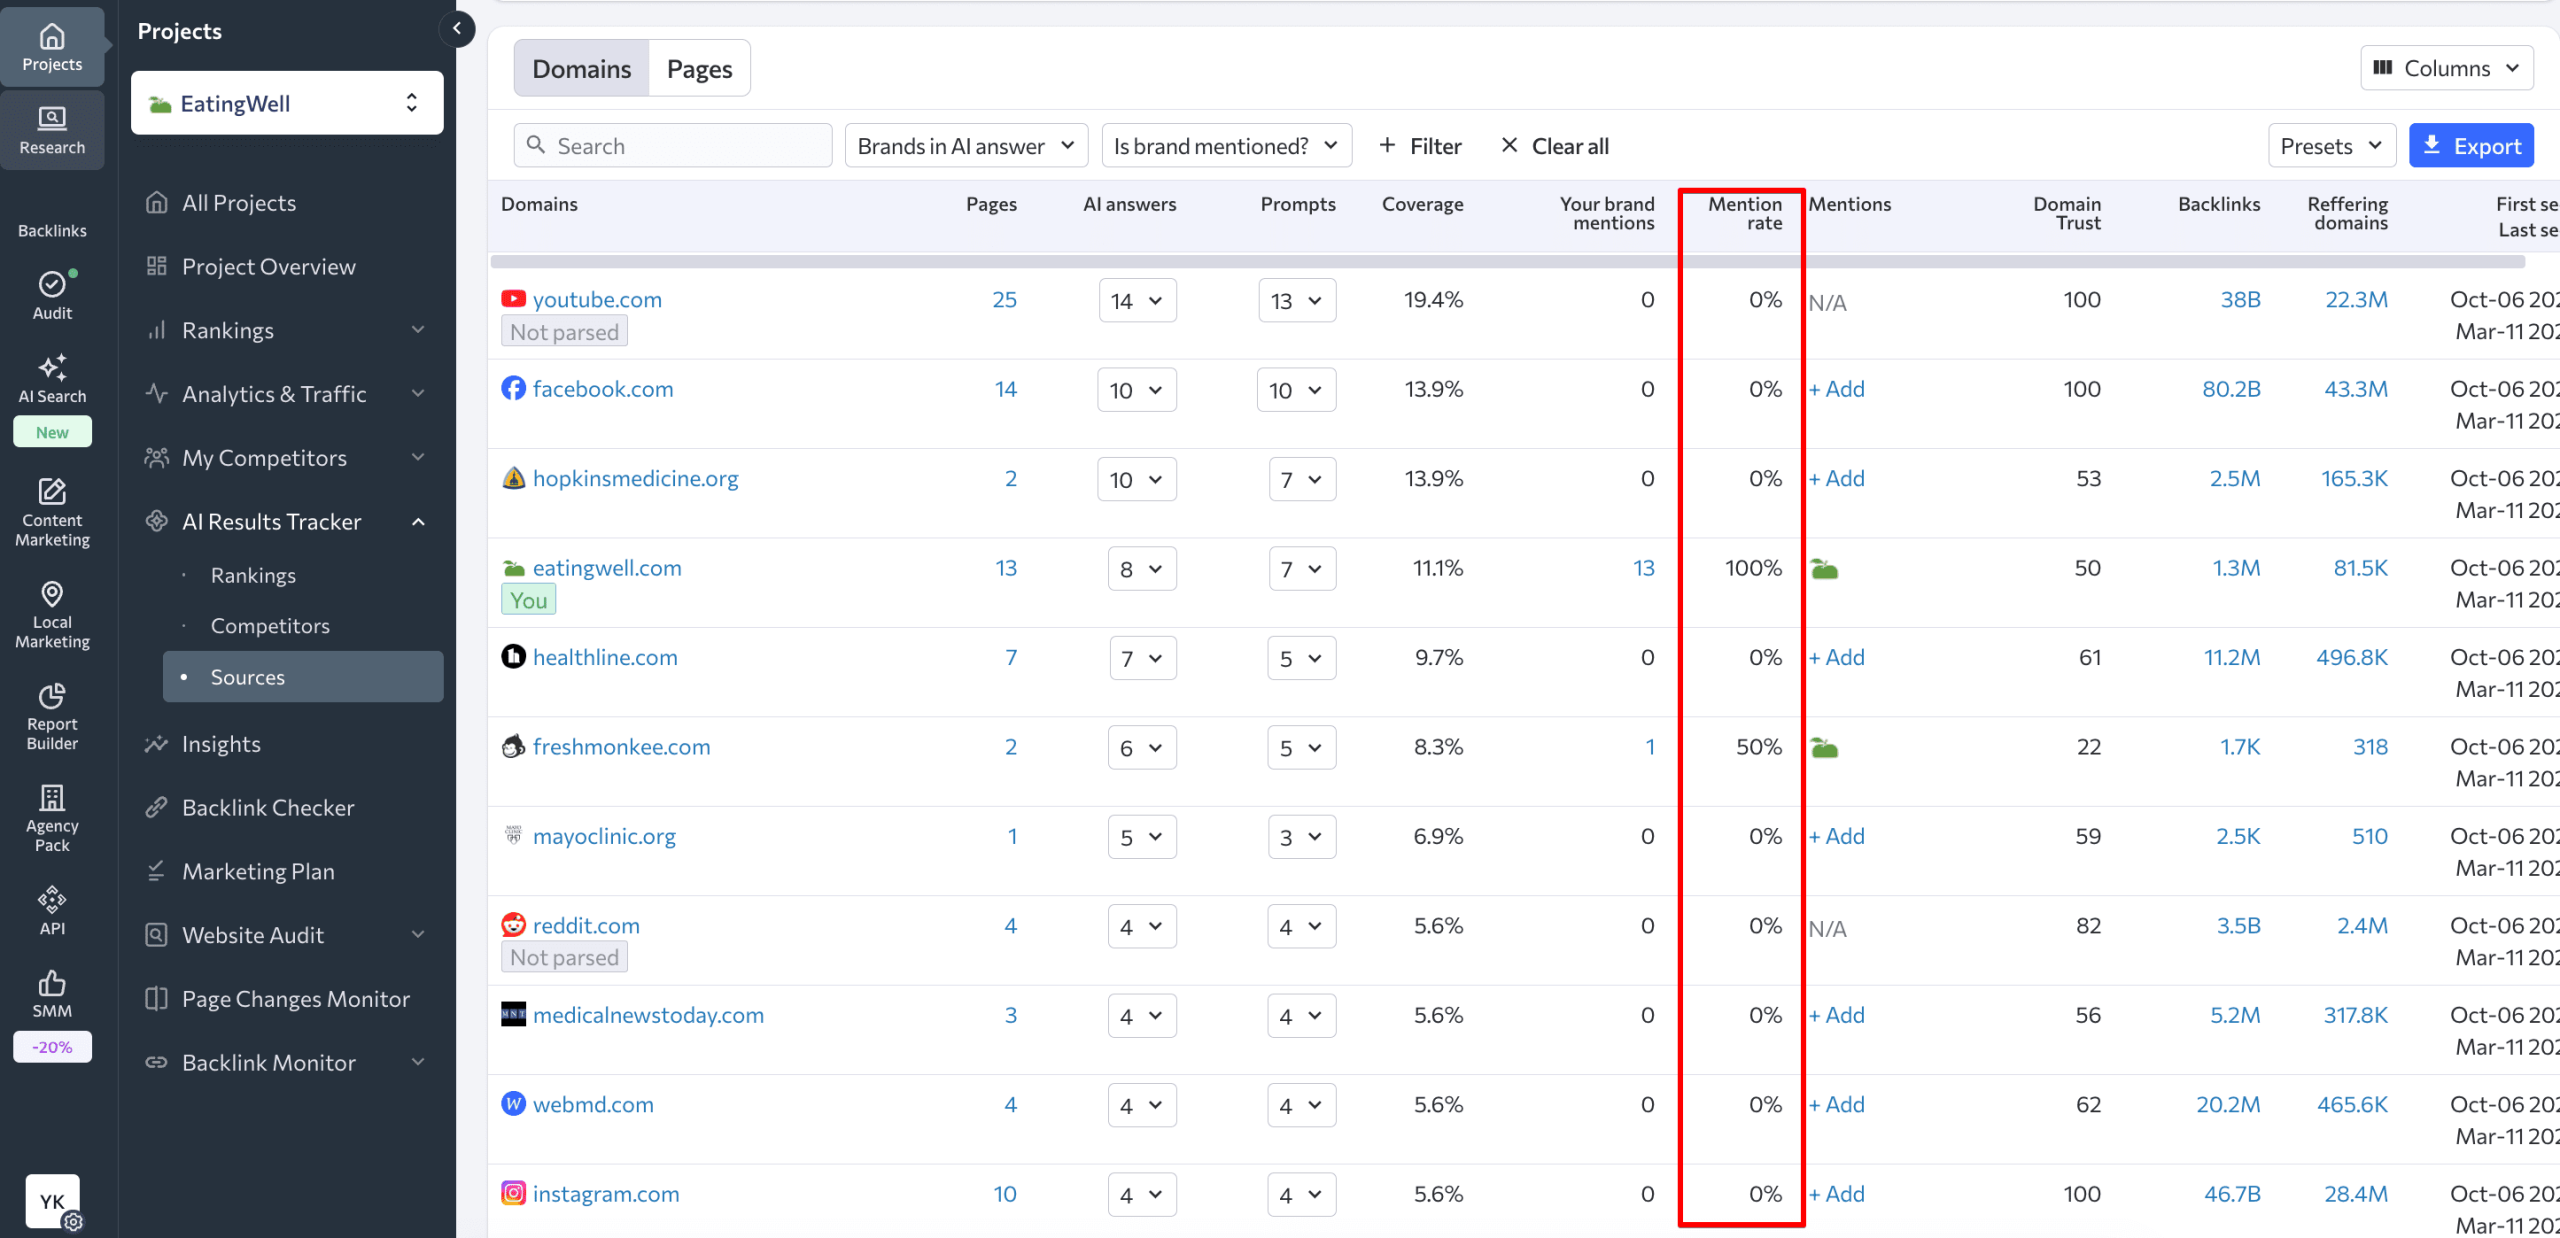The height and width of the screenshot is (1238, 2560).
Task: Open the Projects panel icon
Action: [51, 37]
